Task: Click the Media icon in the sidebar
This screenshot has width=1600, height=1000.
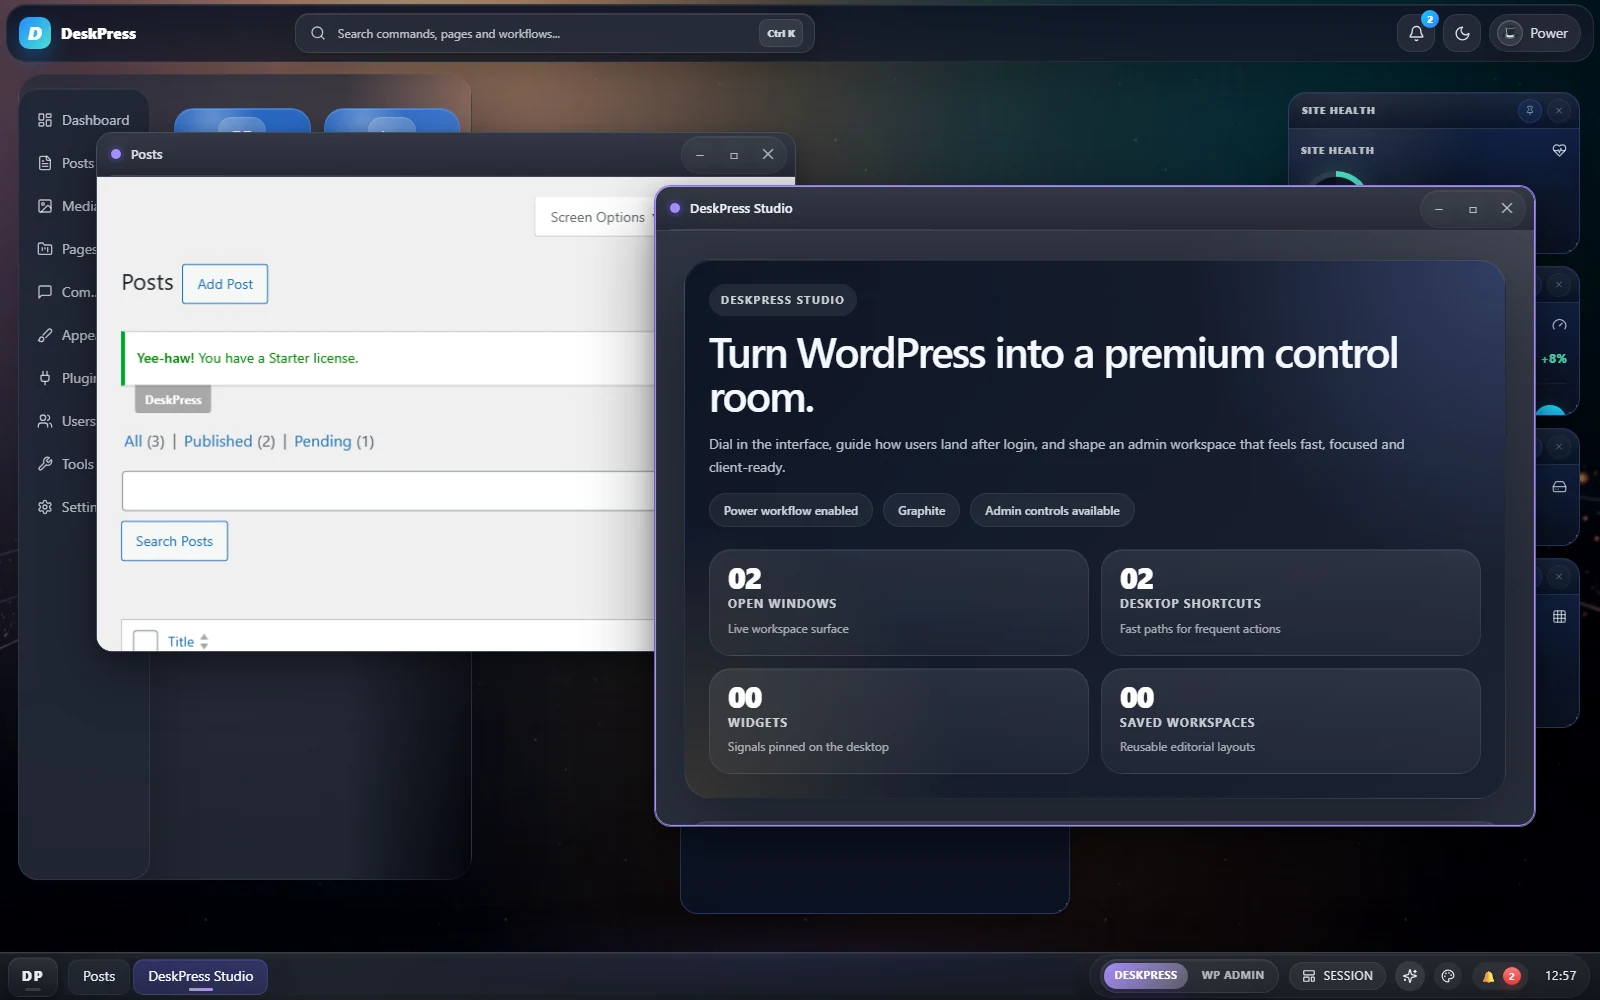Action: point(45,206)
